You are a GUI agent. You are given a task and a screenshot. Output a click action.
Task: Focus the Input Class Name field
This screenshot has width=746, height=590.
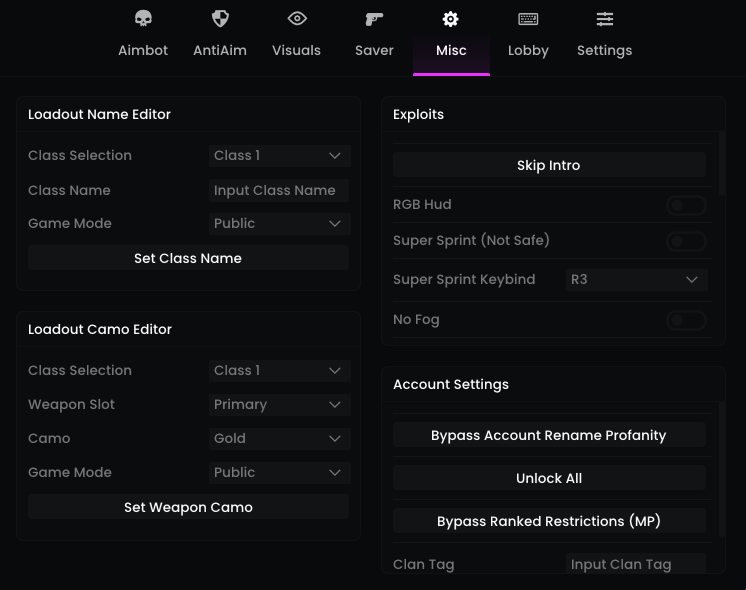tap(279, 191)
